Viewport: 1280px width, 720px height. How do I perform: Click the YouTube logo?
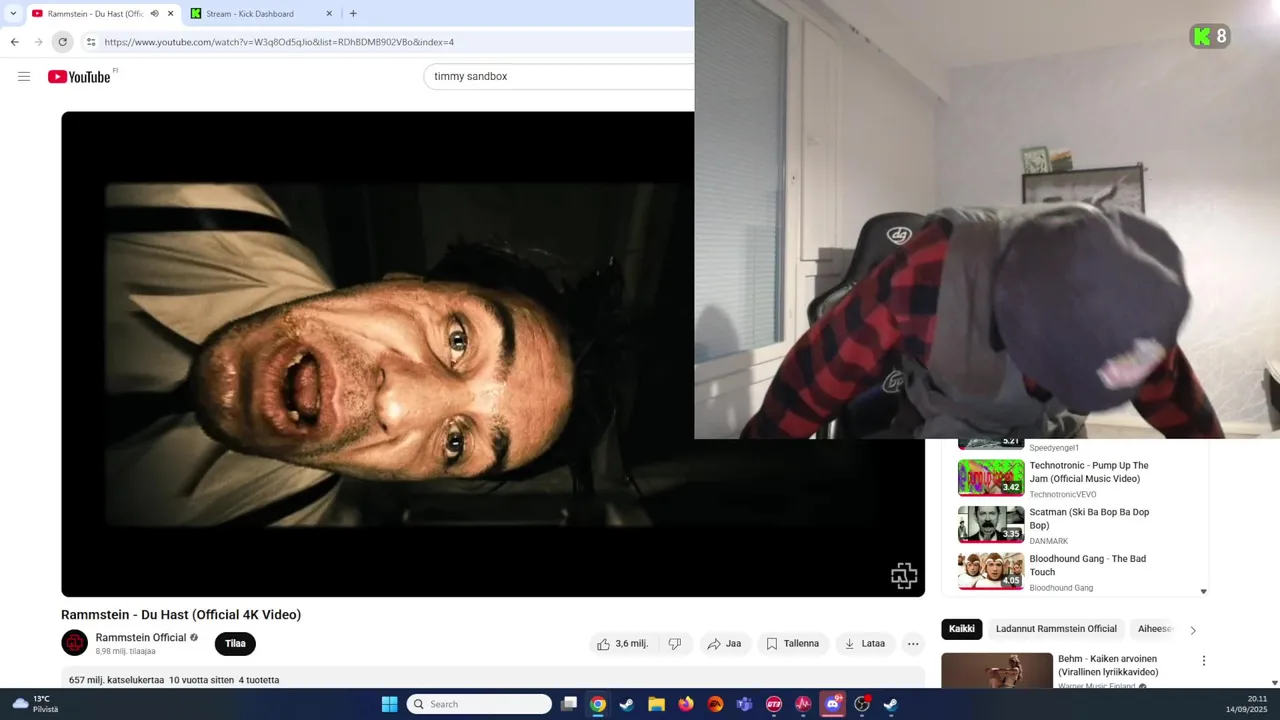(x=79, y=77)
